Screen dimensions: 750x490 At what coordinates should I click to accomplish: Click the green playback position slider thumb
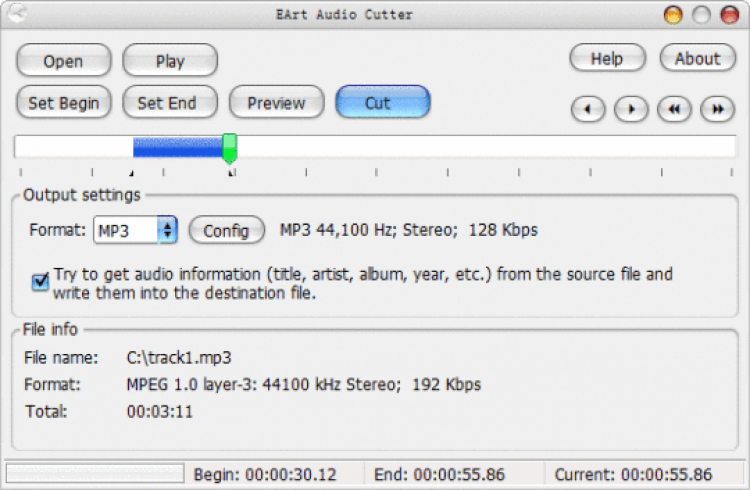tap(229, 148)
